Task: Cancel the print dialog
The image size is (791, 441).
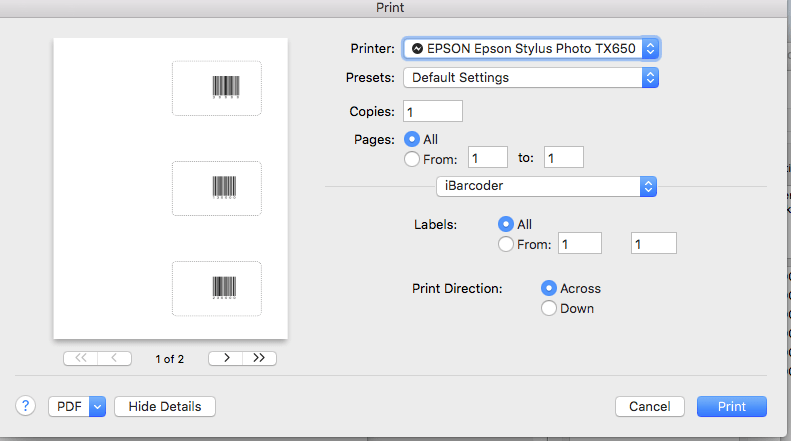Action: pos(650,407)
